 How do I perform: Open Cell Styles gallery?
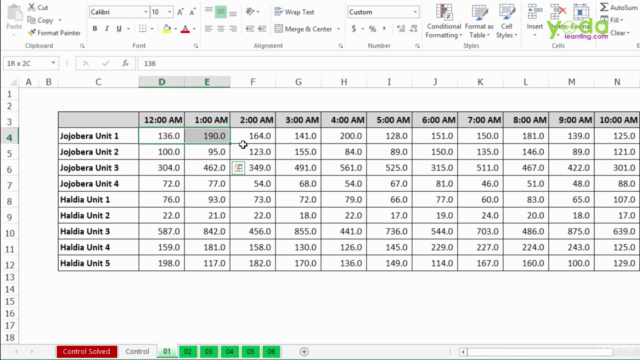[507, 21]
